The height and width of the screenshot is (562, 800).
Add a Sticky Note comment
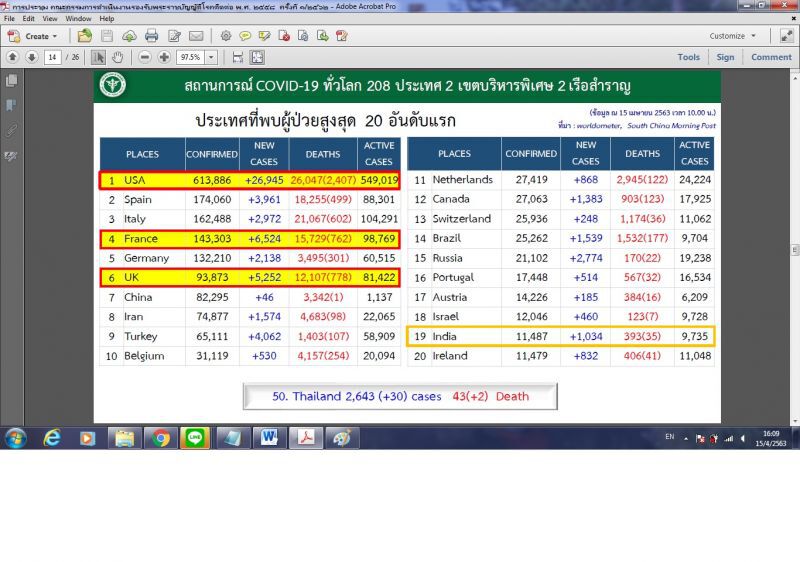pyautogui.click(x=245, y=36)
